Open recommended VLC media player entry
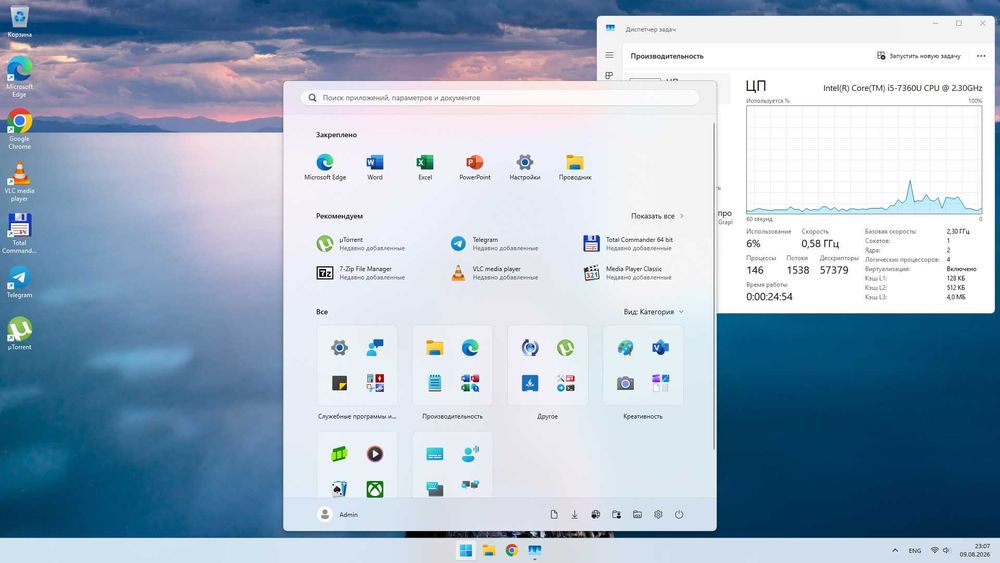The width and height of the screenshot is (1000, 563). tap(494, 273)
